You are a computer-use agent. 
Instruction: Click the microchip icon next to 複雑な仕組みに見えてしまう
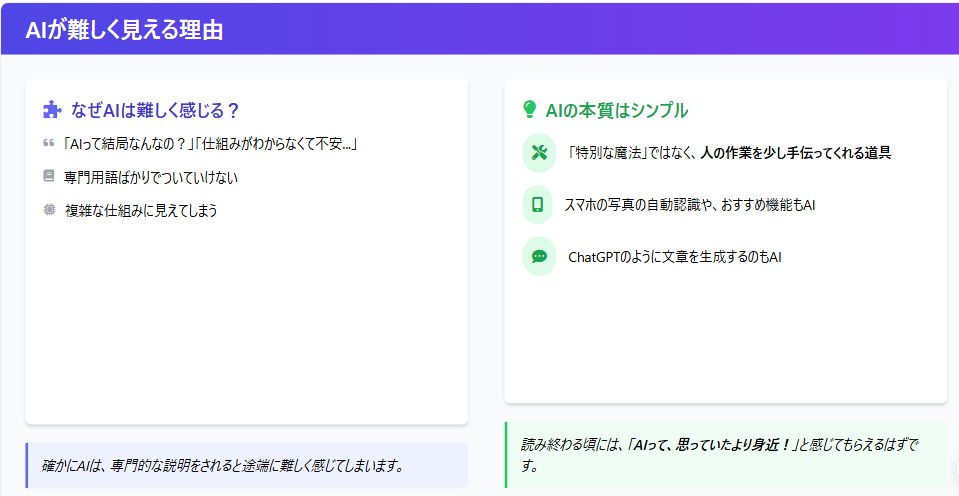[49, 210]
